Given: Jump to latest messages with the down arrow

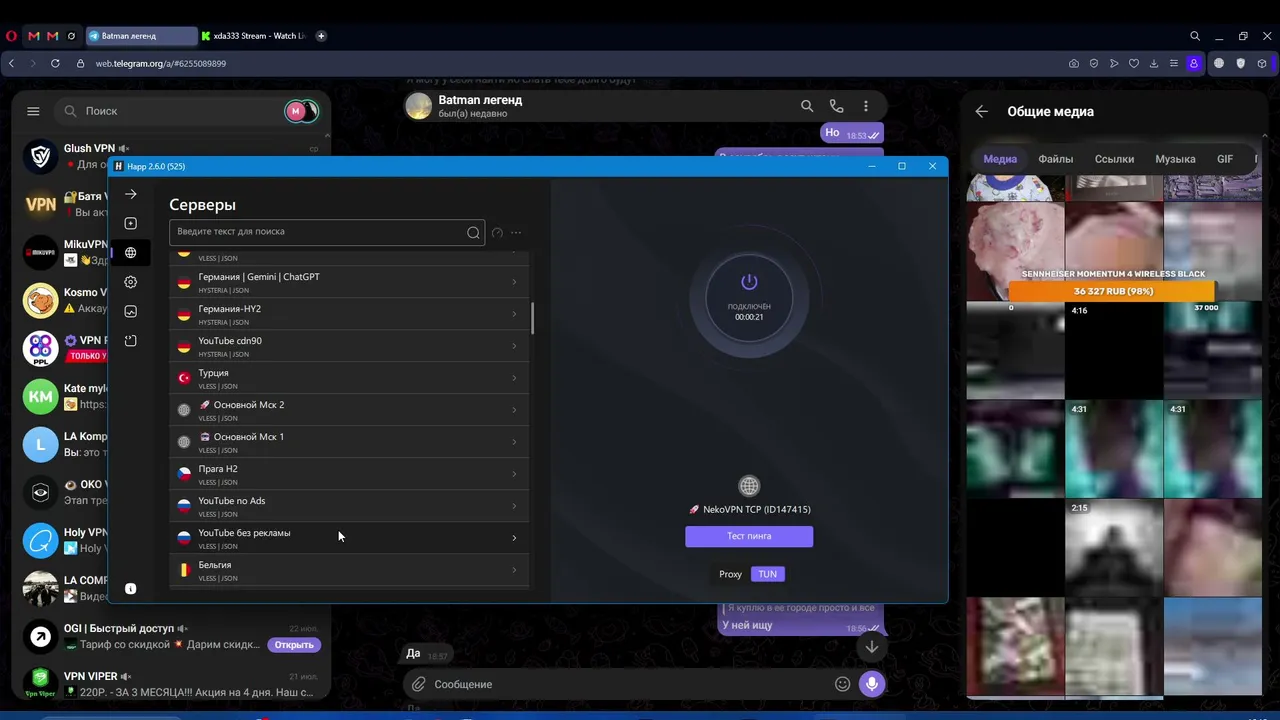Looking at the screenshot, I should click(872, 646).
